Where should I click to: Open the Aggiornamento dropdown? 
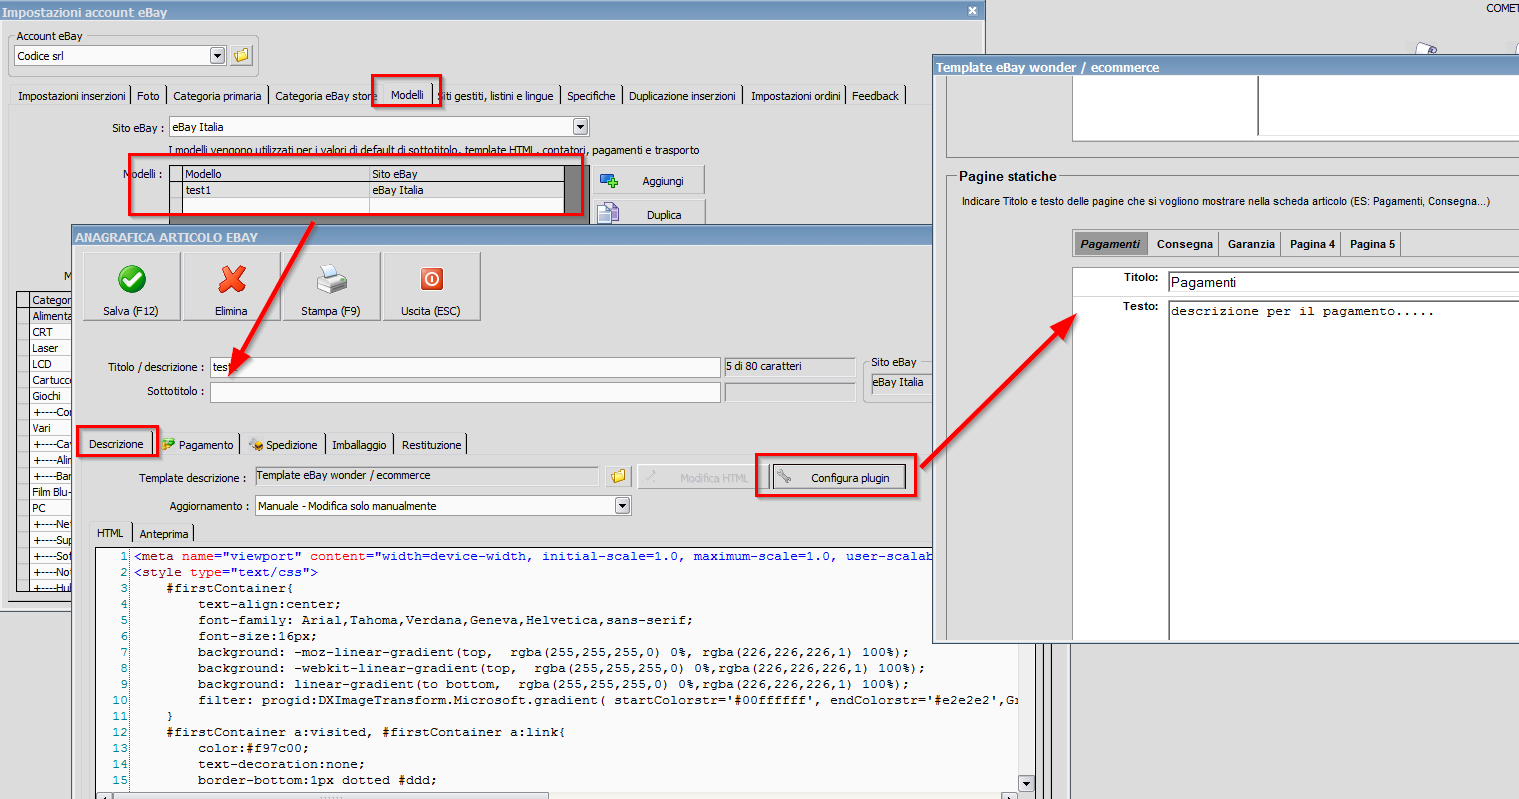(622, 506)
